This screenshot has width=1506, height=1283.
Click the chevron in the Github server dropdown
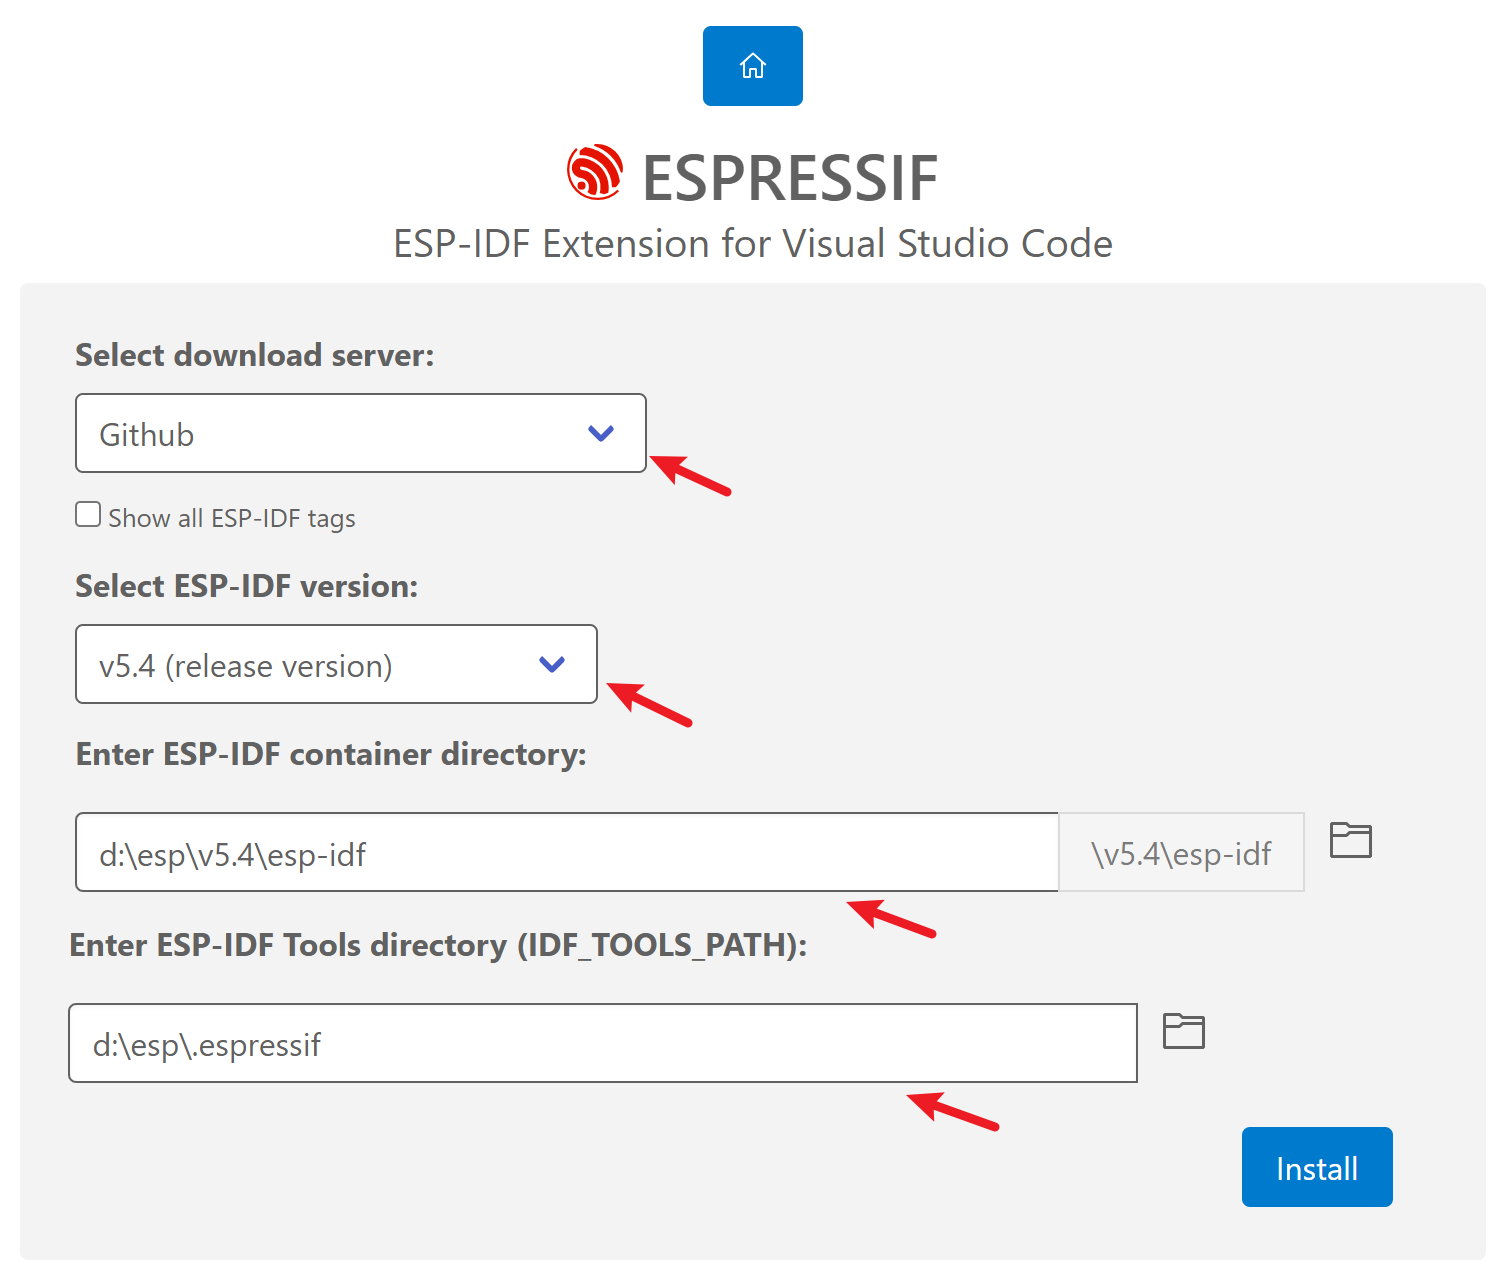(x=601, y=433)
